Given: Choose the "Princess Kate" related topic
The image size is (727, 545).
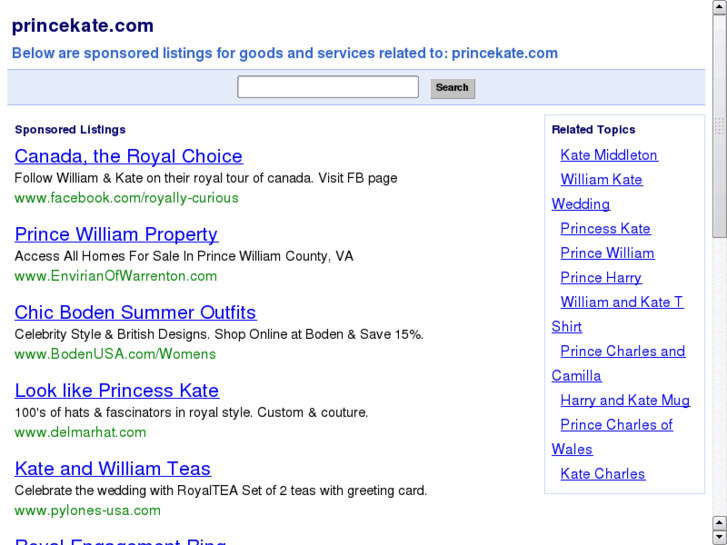Looking at the screenshot, I should coord(605,229).
